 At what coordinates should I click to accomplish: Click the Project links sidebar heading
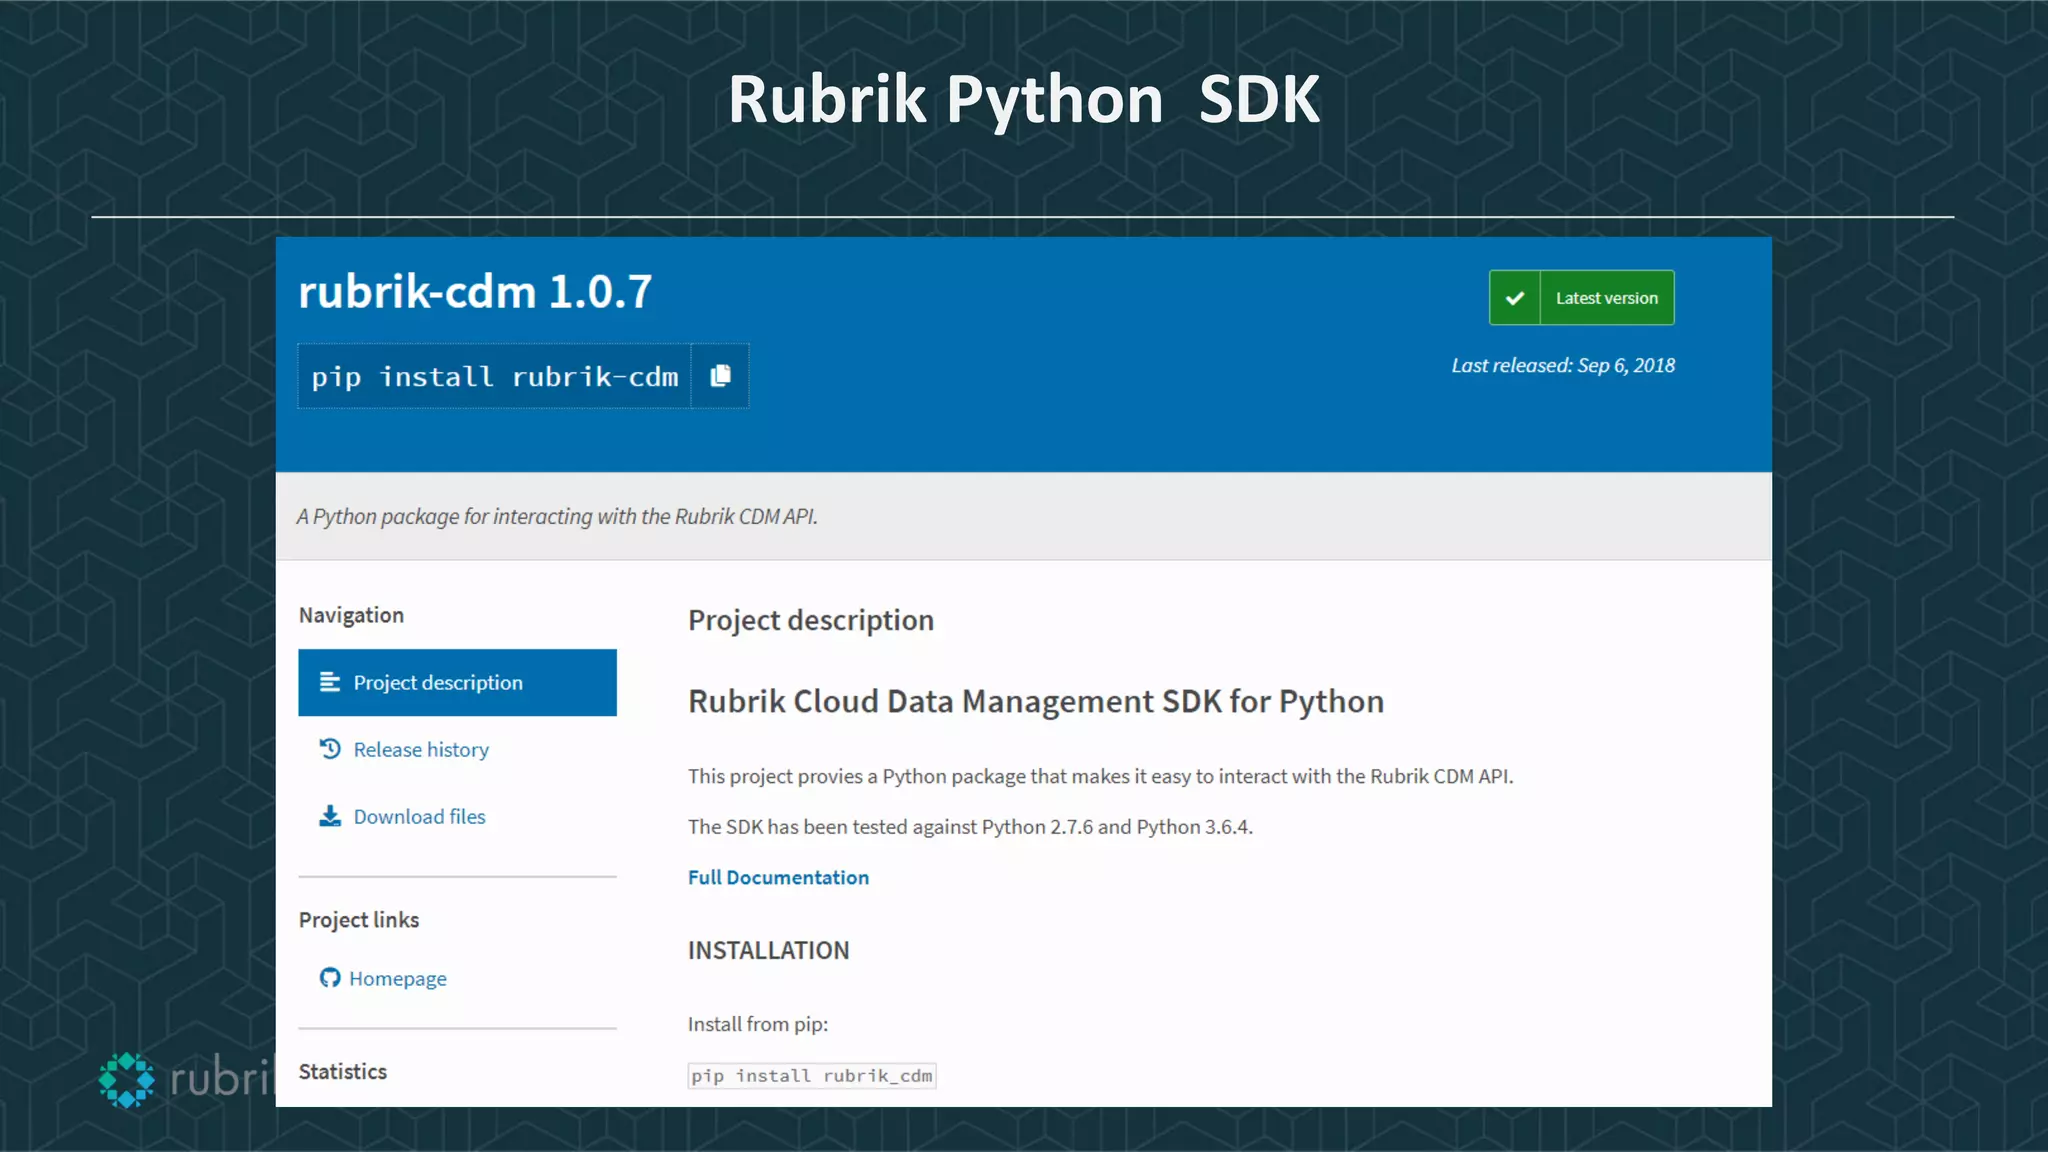pyautogui.click(x=358, y=920)
